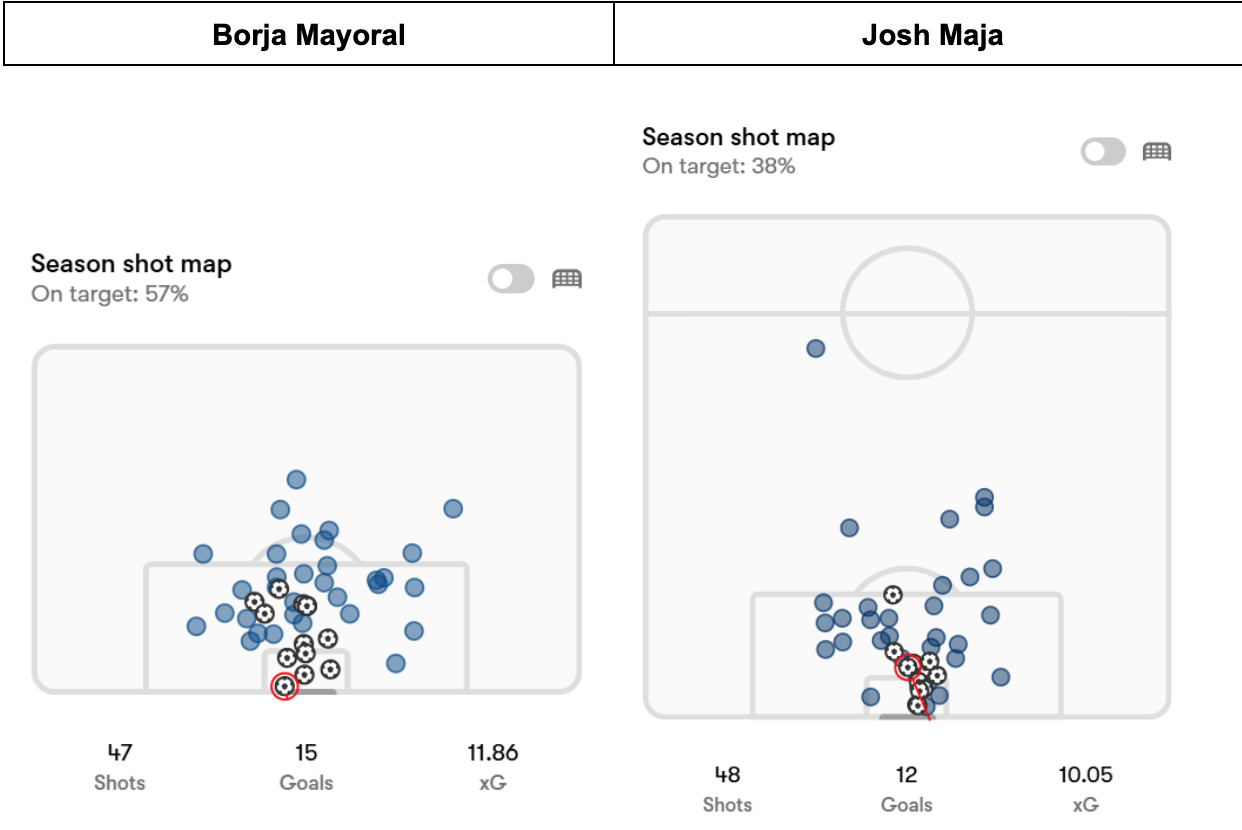Select Mayoral's wide-right shot outside the box
The width and height of the screenshot is (1242, 830).
[453, 508]
